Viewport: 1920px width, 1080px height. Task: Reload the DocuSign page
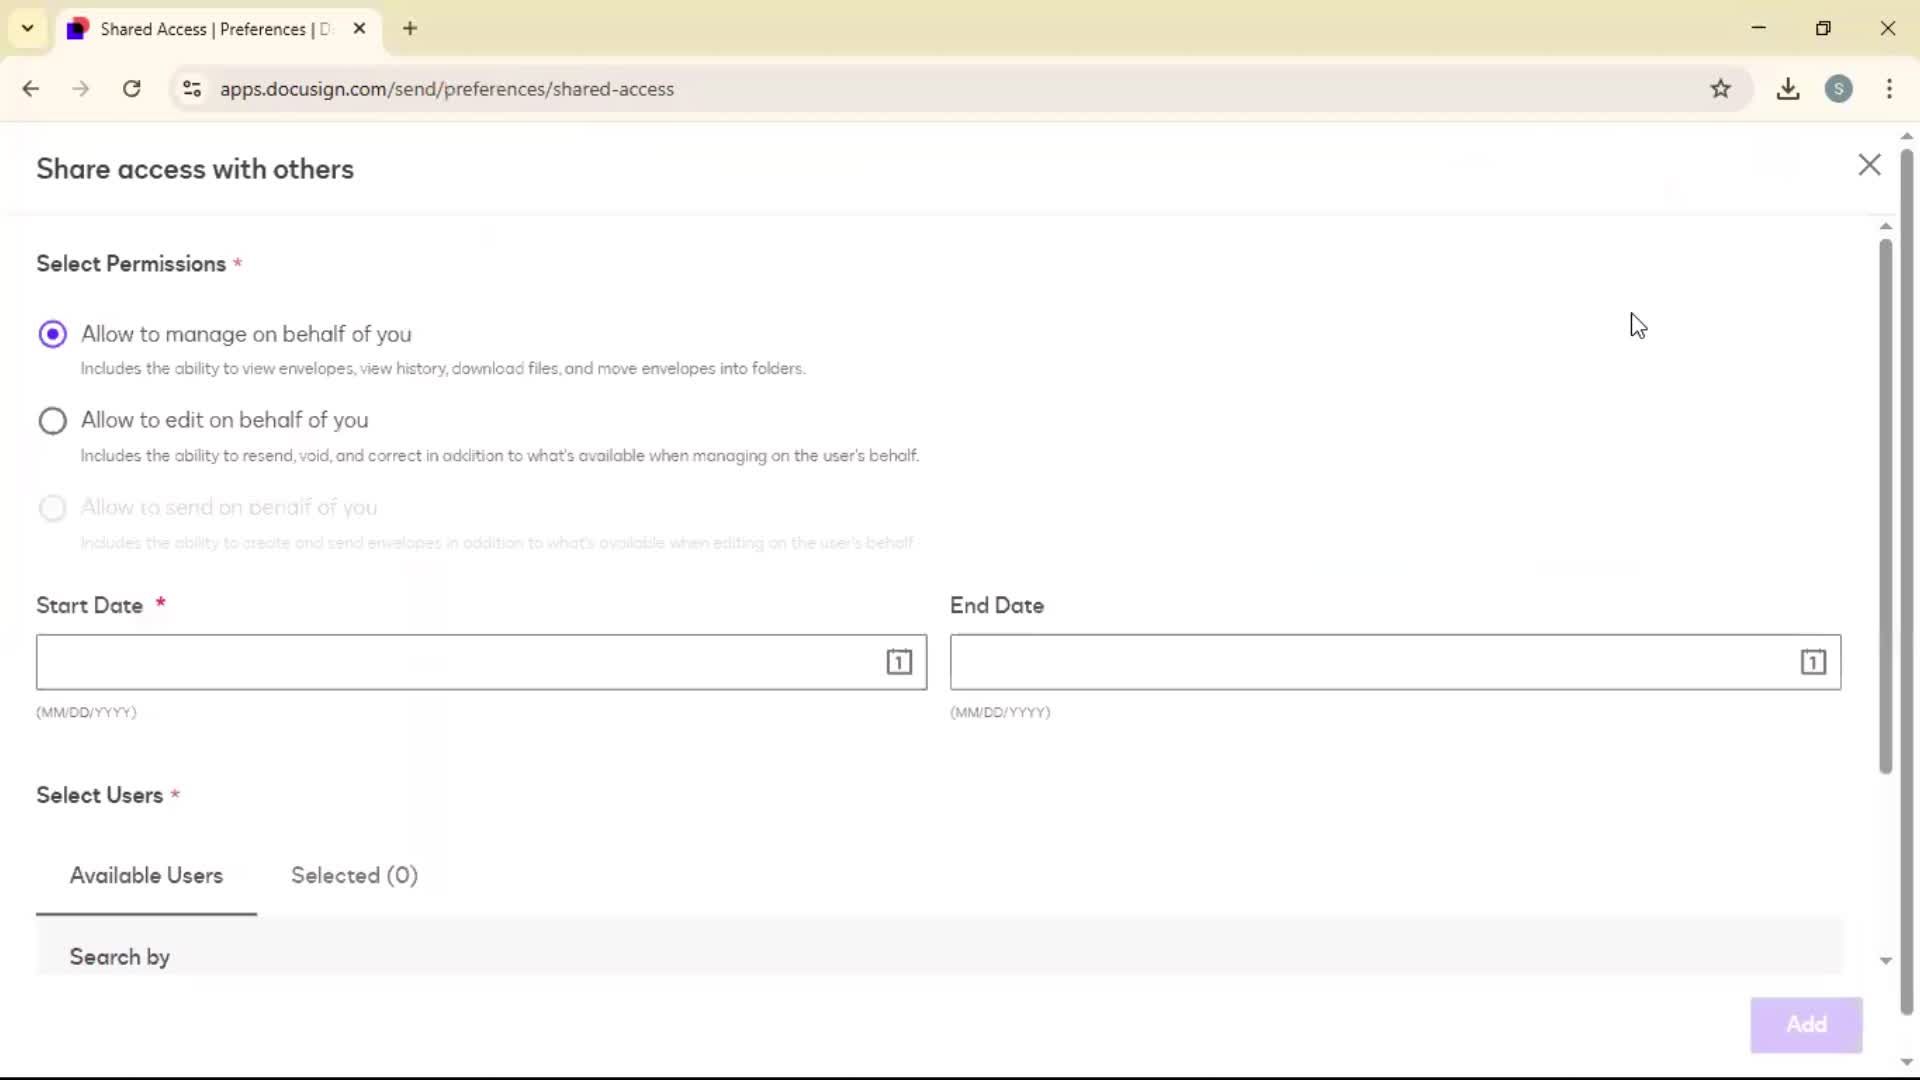[131, 89]
